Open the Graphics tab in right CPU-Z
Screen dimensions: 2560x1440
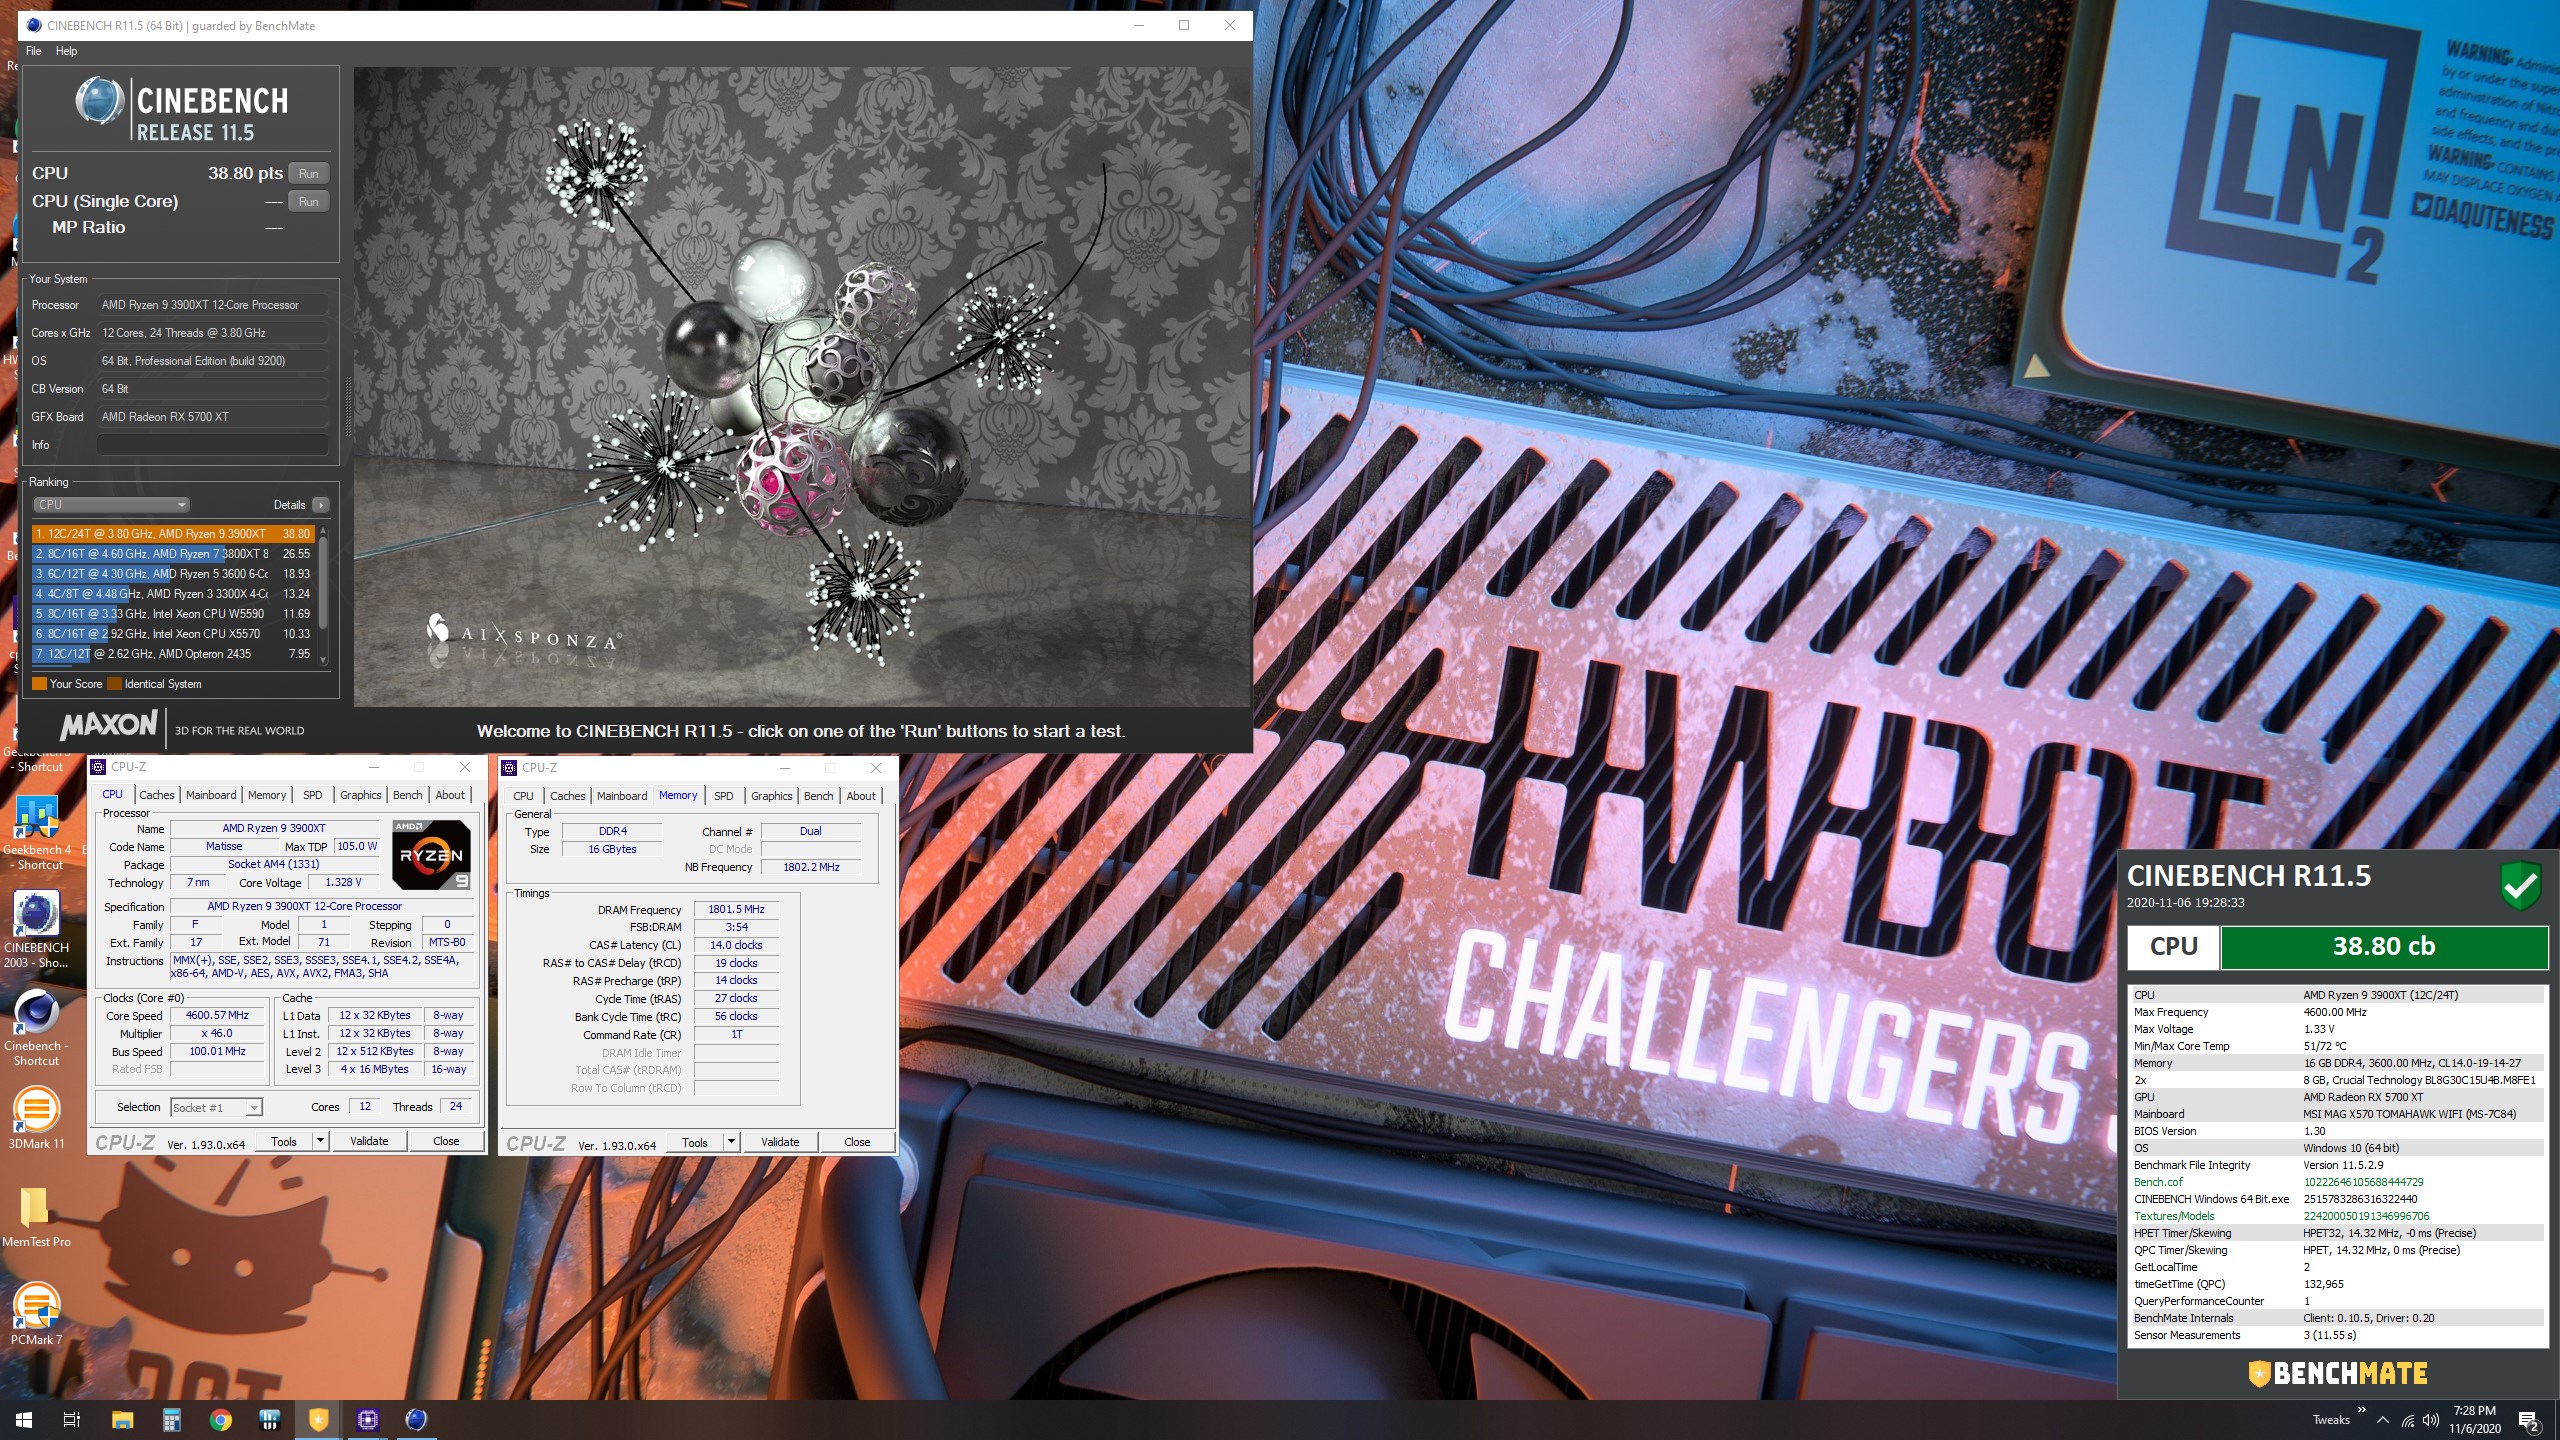771,796
